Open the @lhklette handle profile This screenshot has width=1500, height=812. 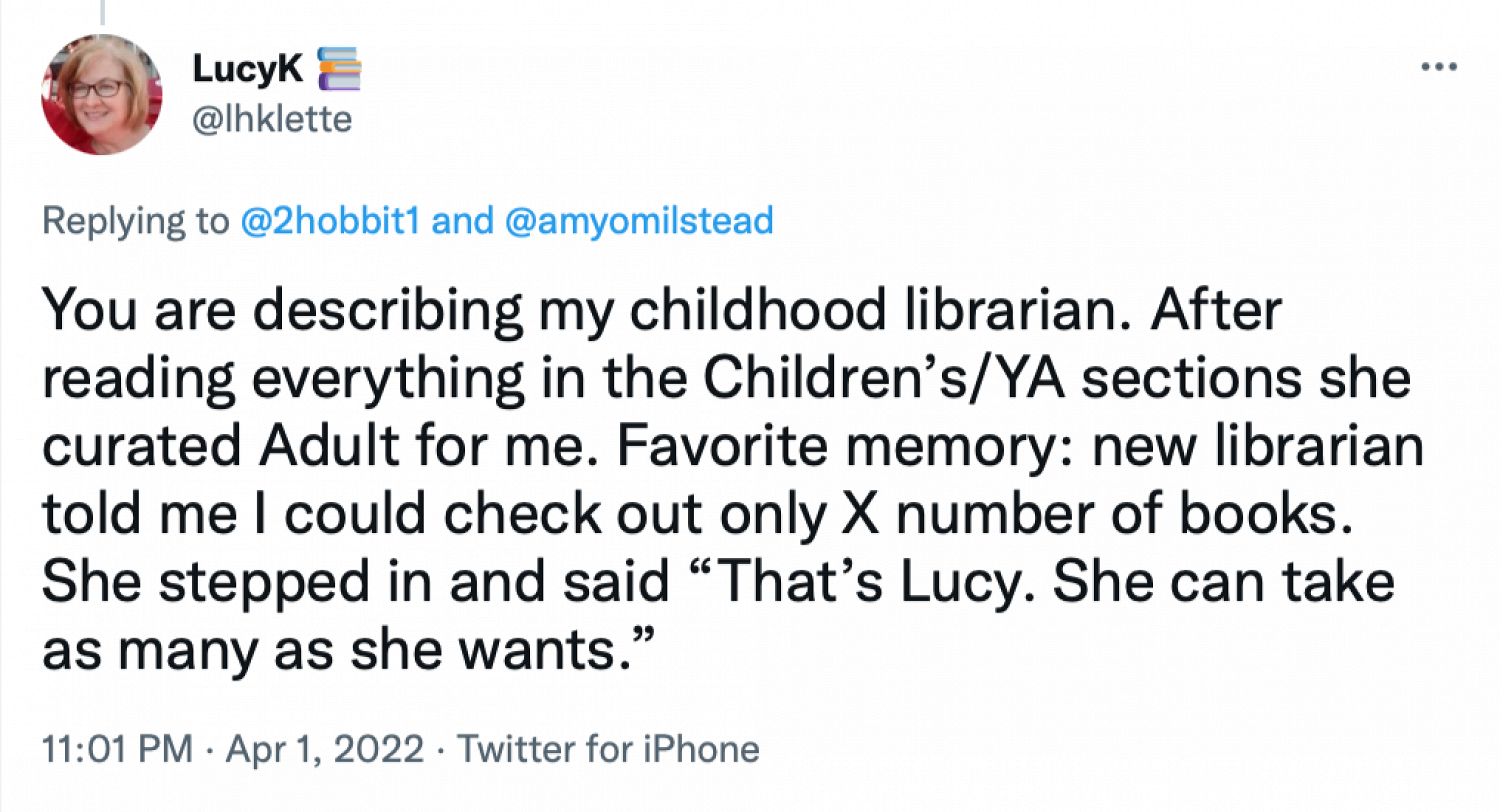[x=271, y=120]
